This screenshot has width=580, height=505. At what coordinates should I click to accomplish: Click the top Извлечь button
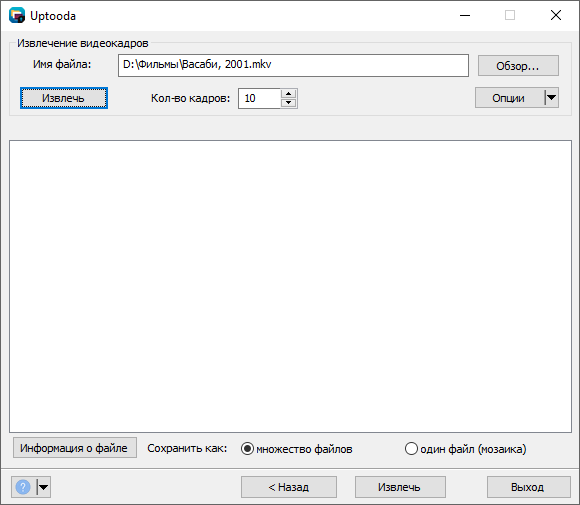click(x=64, y=98)
